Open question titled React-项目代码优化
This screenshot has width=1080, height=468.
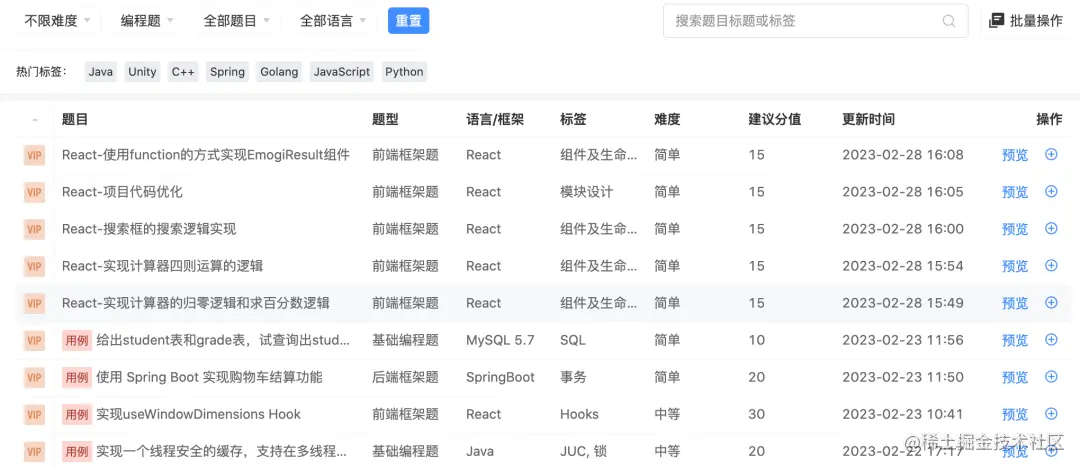point(122,192)
